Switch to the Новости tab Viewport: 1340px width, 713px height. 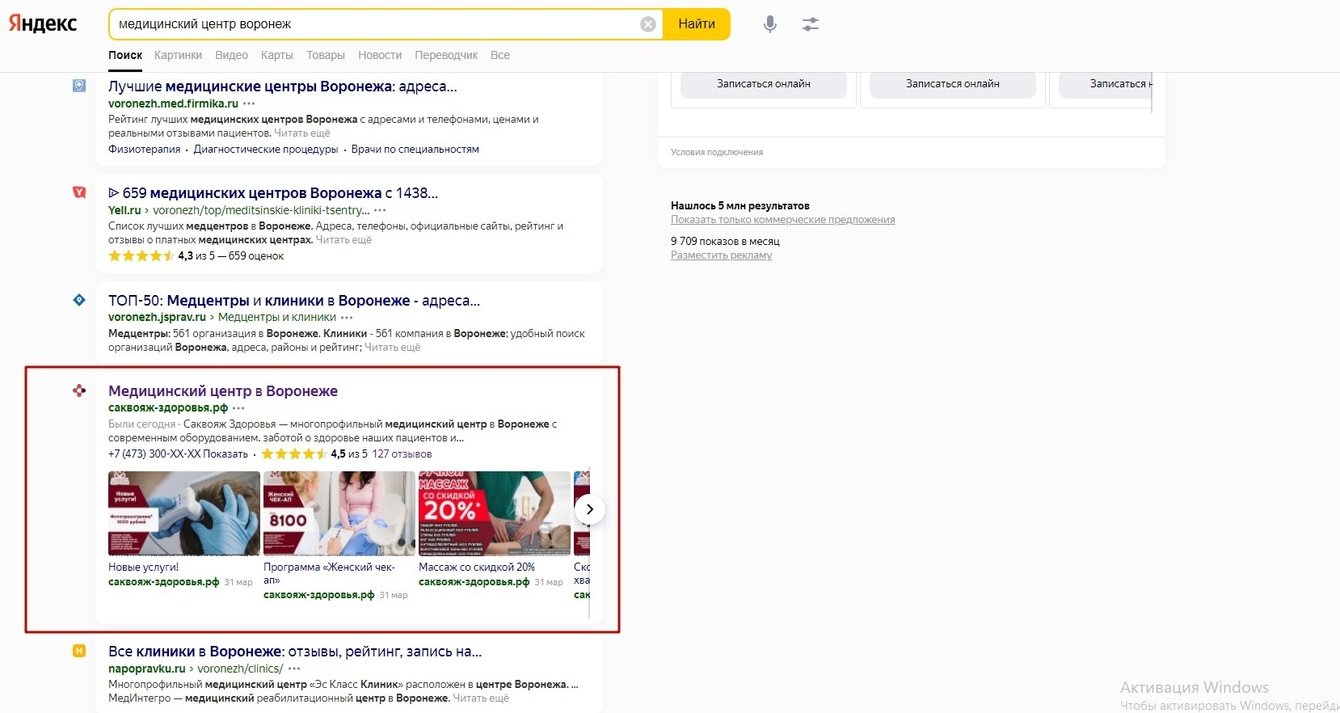point(380,55)
